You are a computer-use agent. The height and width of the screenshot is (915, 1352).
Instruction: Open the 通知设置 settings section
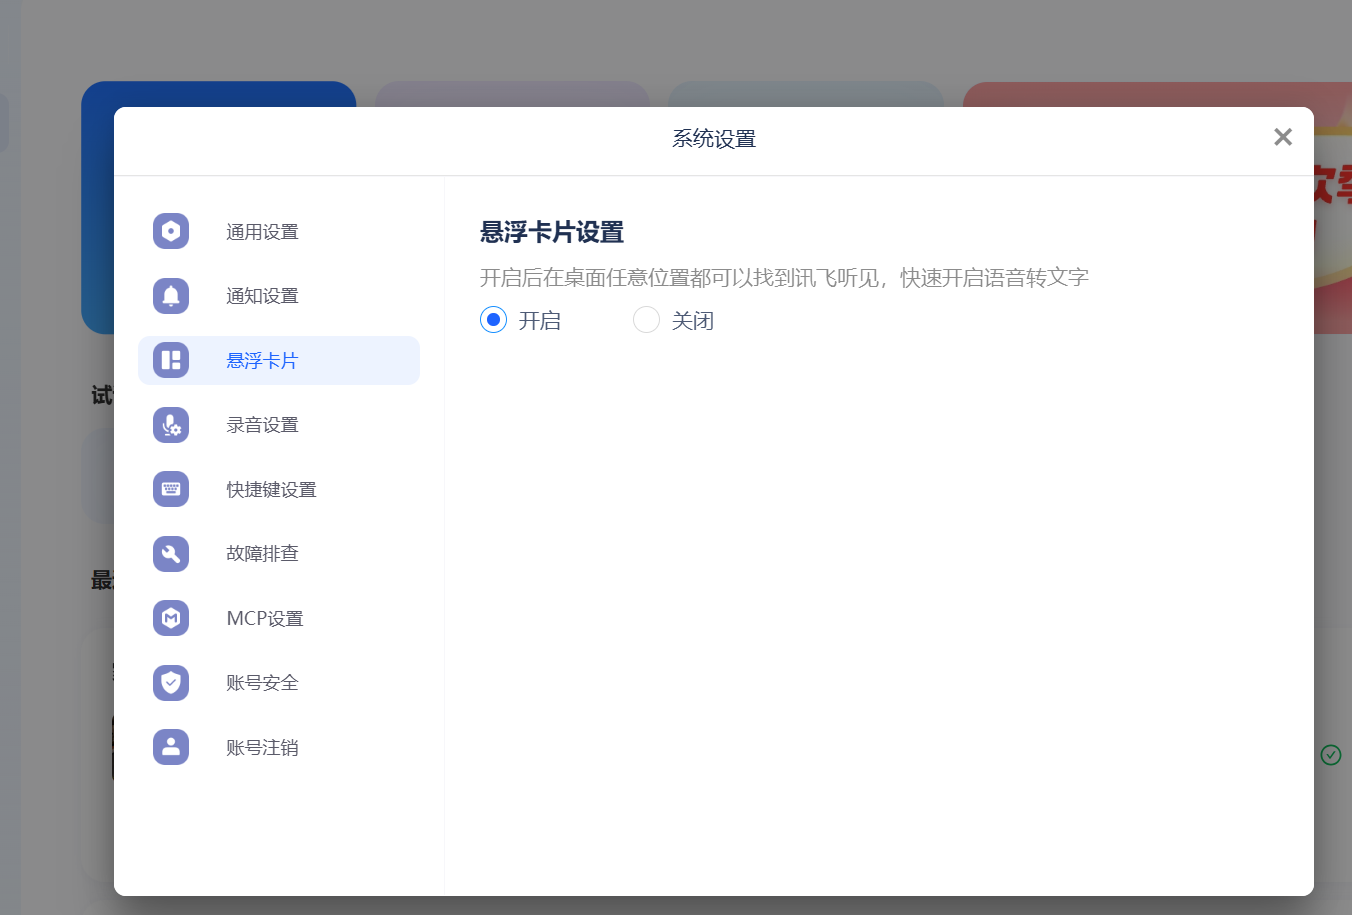263,296
